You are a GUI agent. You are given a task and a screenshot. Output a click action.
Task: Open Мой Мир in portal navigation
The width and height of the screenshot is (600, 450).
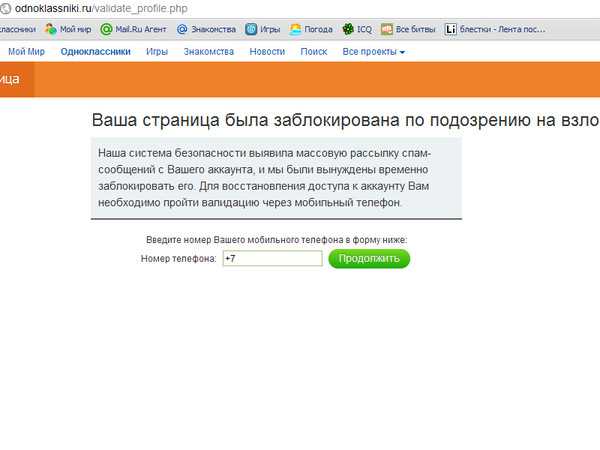coord(26,52)
